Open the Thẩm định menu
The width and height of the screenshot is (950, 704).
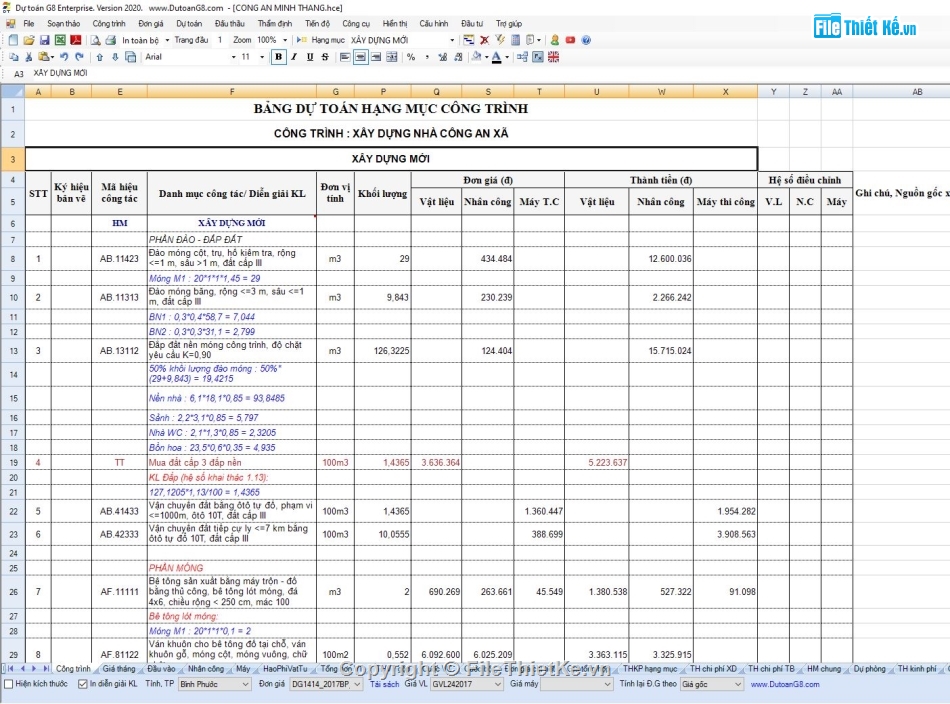point(274,24)
